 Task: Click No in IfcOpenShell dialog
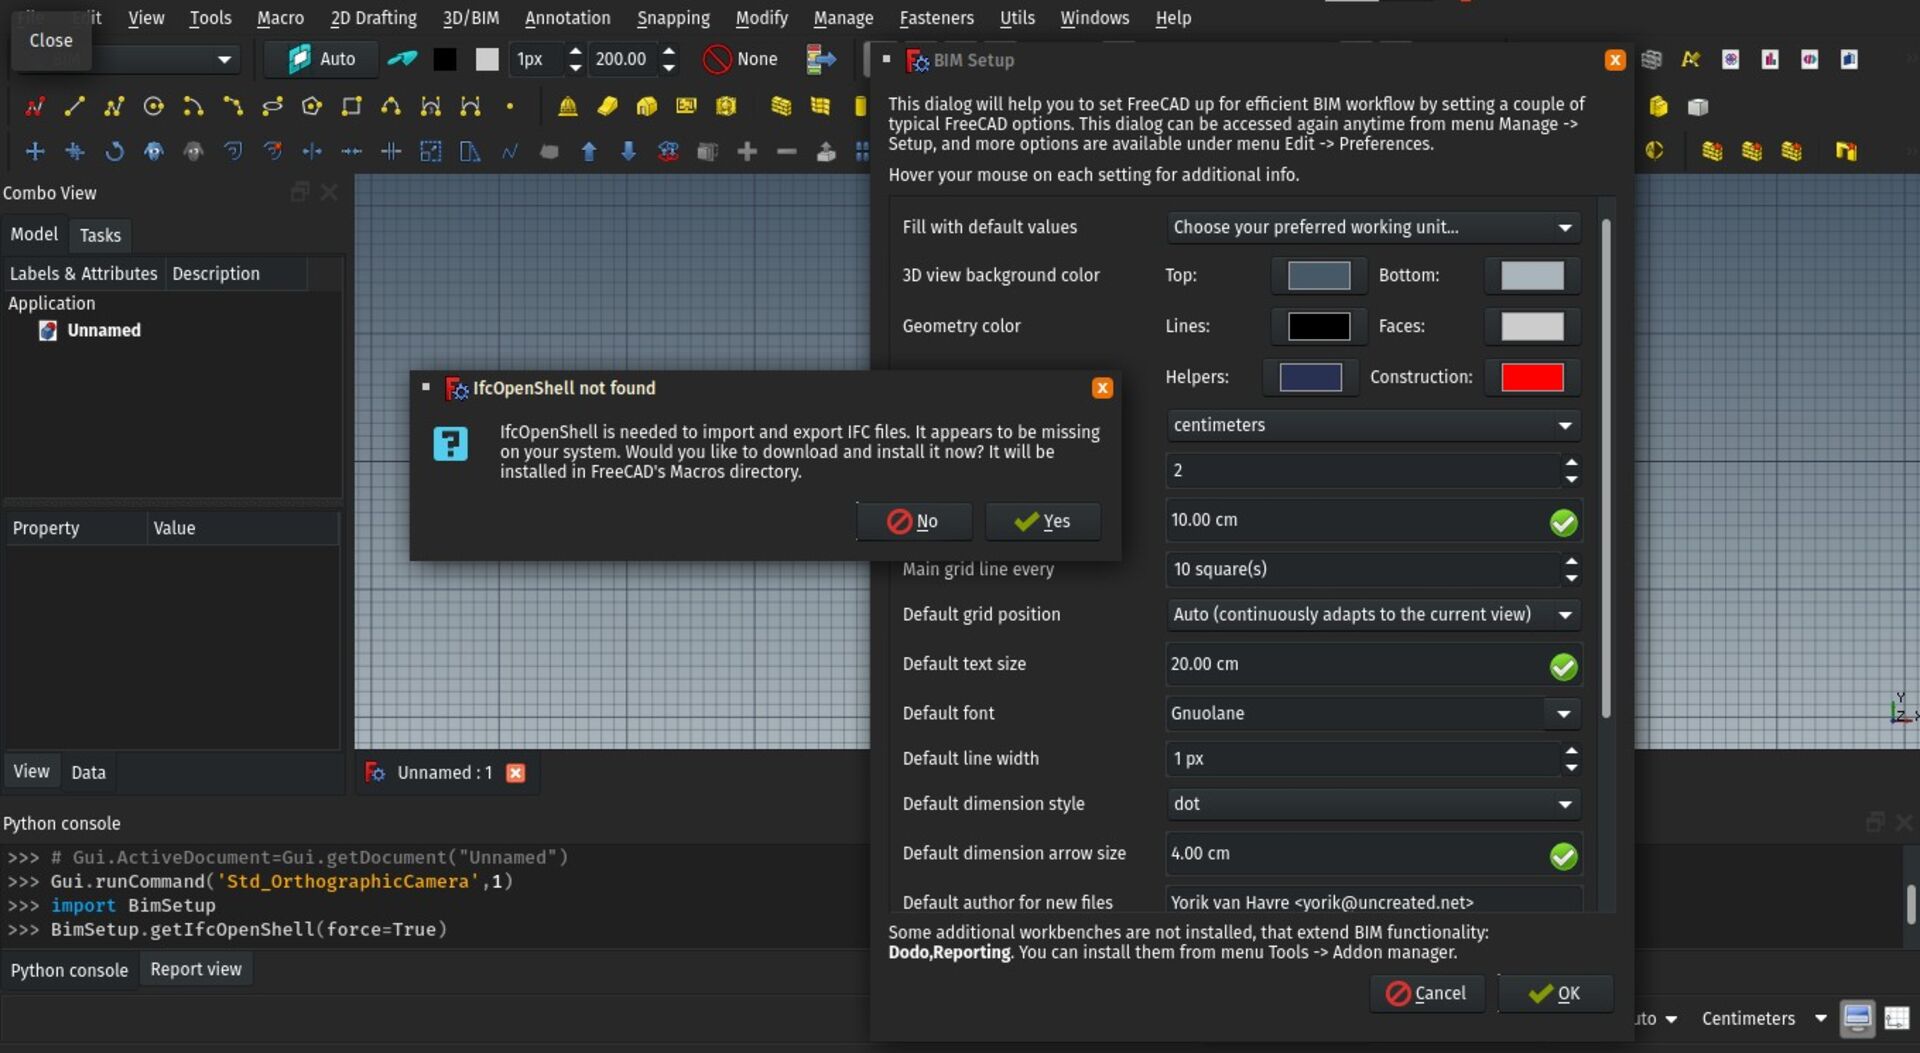913,521
